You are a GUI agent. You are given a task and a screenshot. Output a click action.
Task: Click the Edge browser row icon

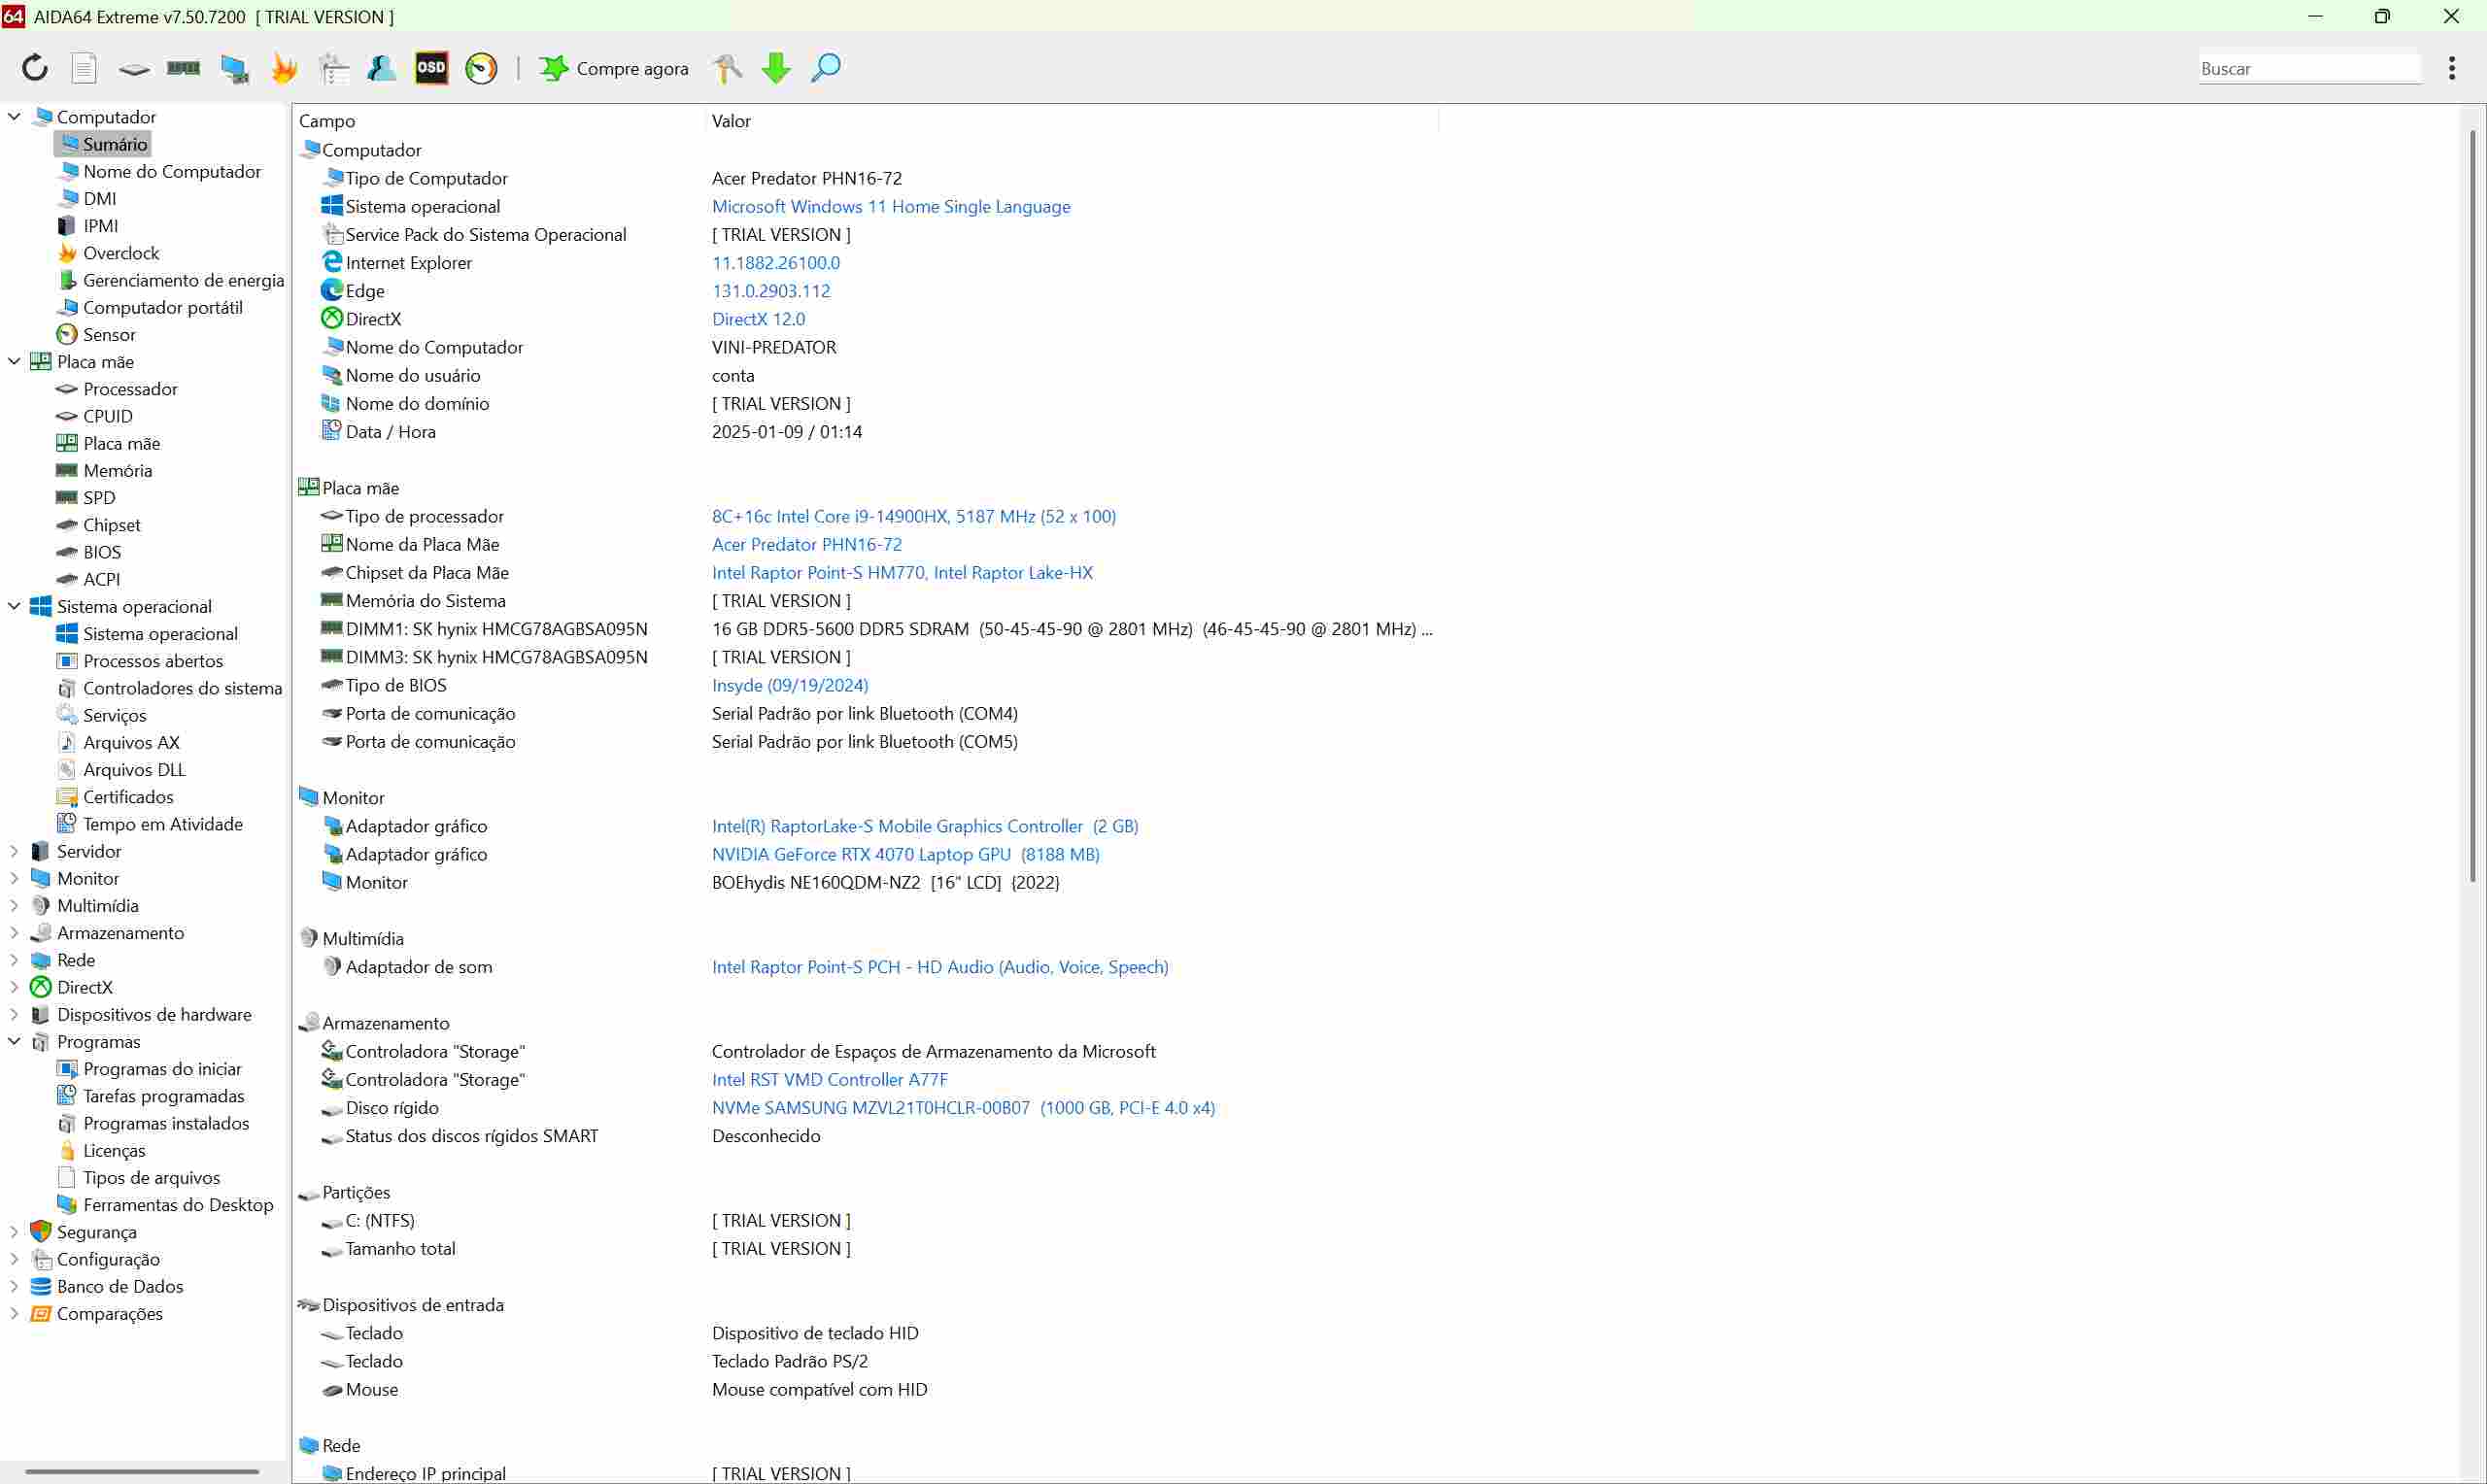coord(332,290)
